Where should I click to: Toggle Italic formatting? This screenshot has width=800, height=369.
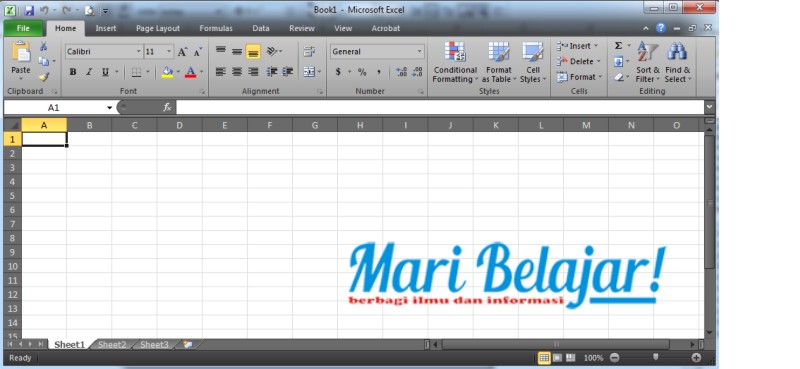coord(89,72)
